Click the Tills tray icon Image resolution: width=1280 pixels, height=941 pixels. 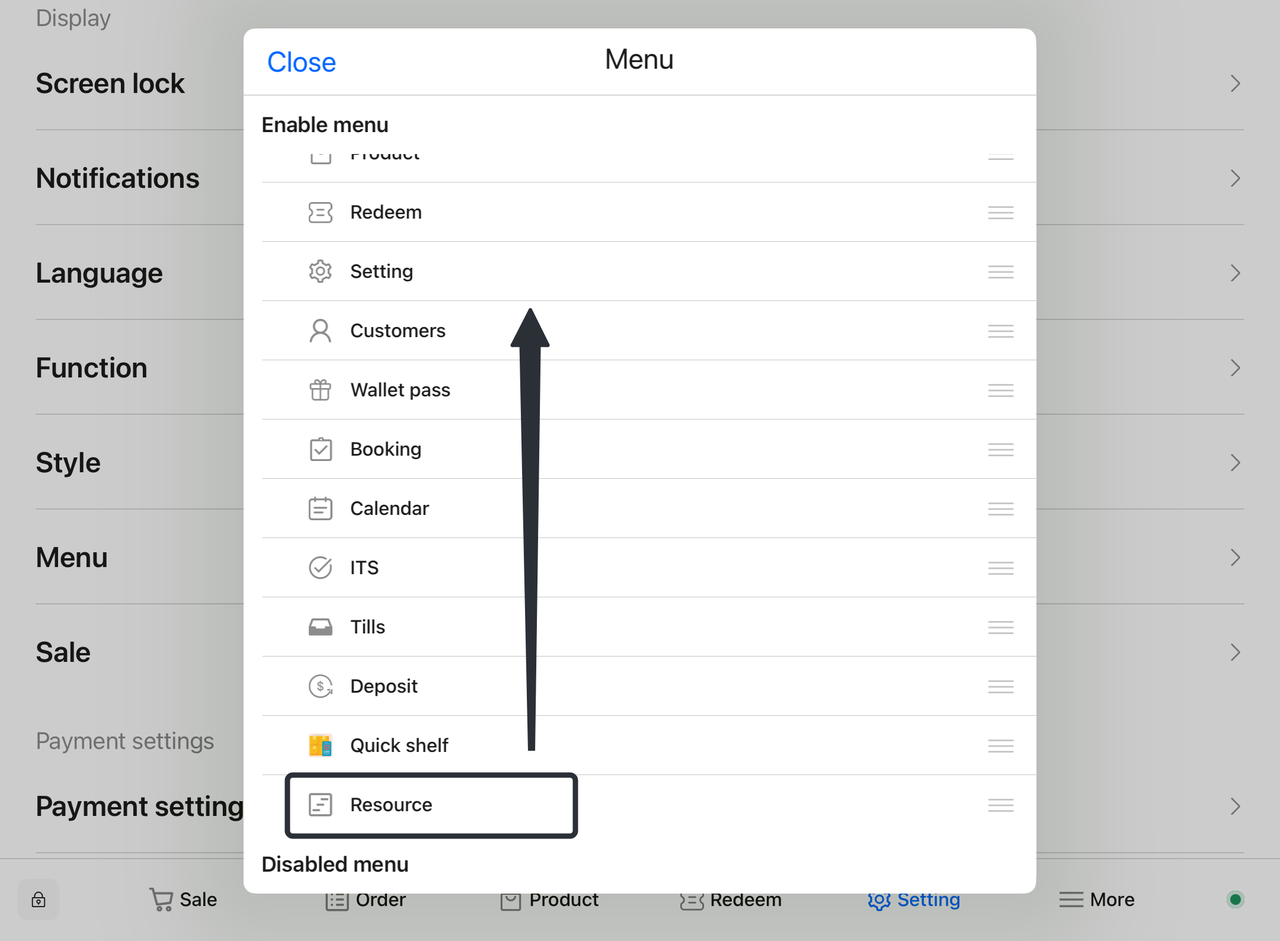pos(320,627)
